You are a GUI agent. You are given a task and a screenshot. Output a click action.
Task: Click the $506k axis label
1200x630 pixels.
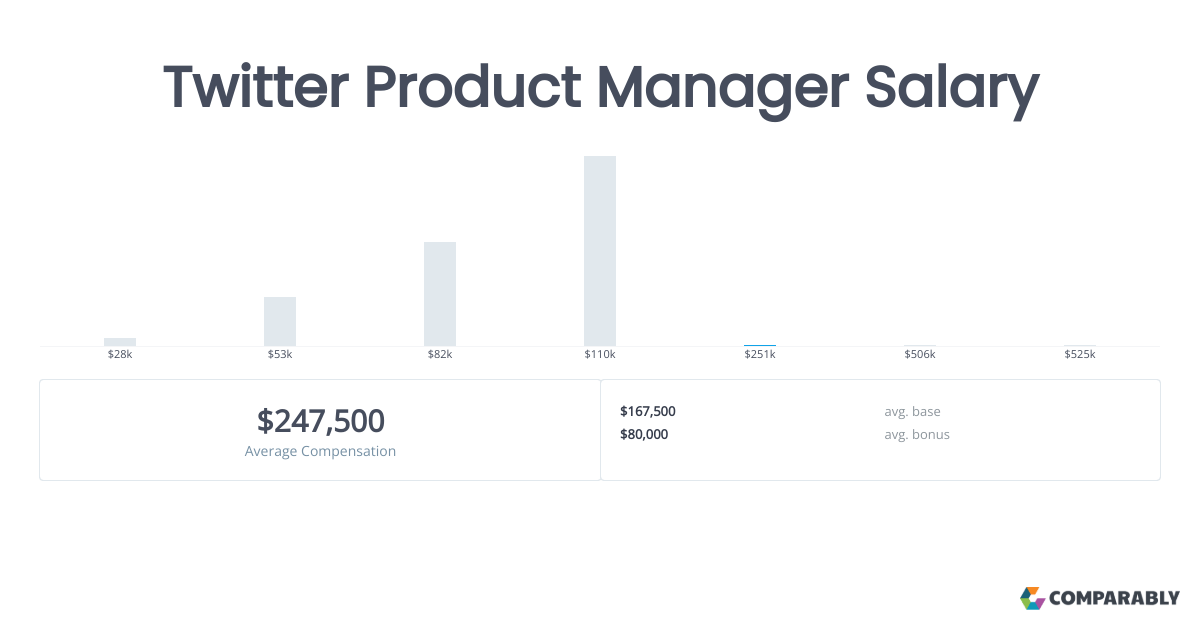pos(920,355)
